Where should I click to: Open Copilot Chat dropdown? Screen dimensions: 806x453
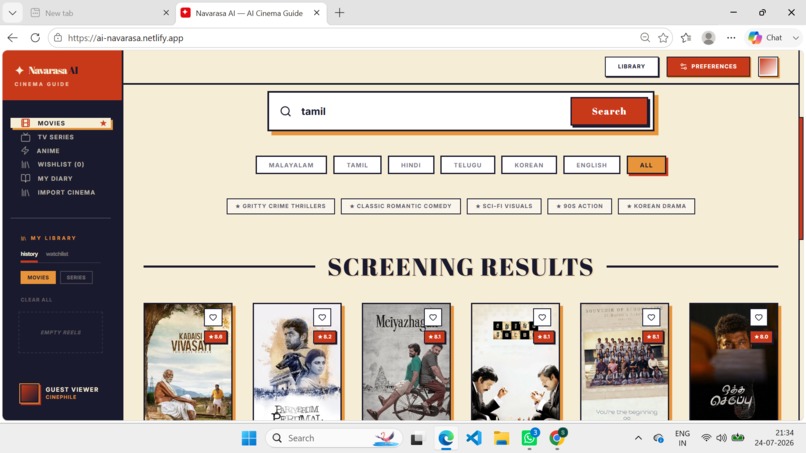796,38
